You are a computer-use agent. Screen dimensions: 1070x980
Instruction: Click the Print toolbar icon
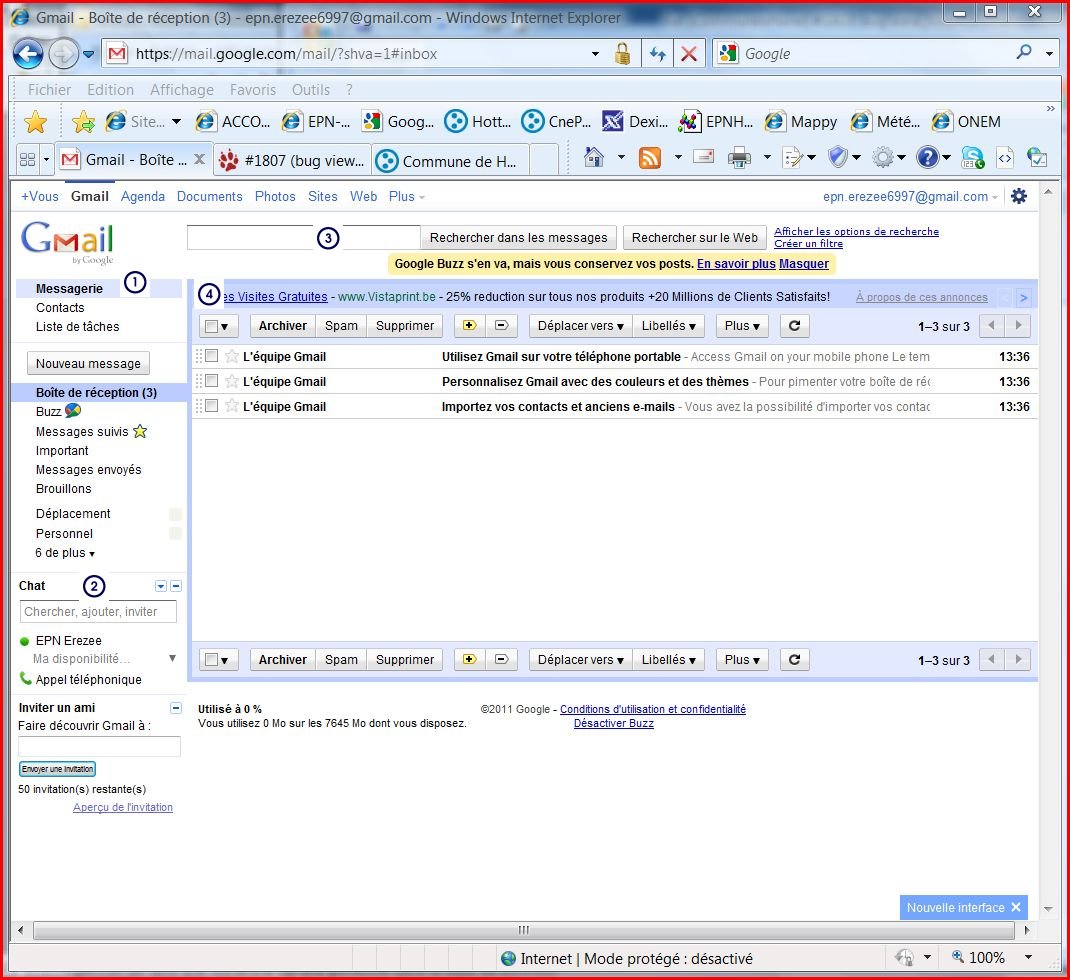pos(739,158)
